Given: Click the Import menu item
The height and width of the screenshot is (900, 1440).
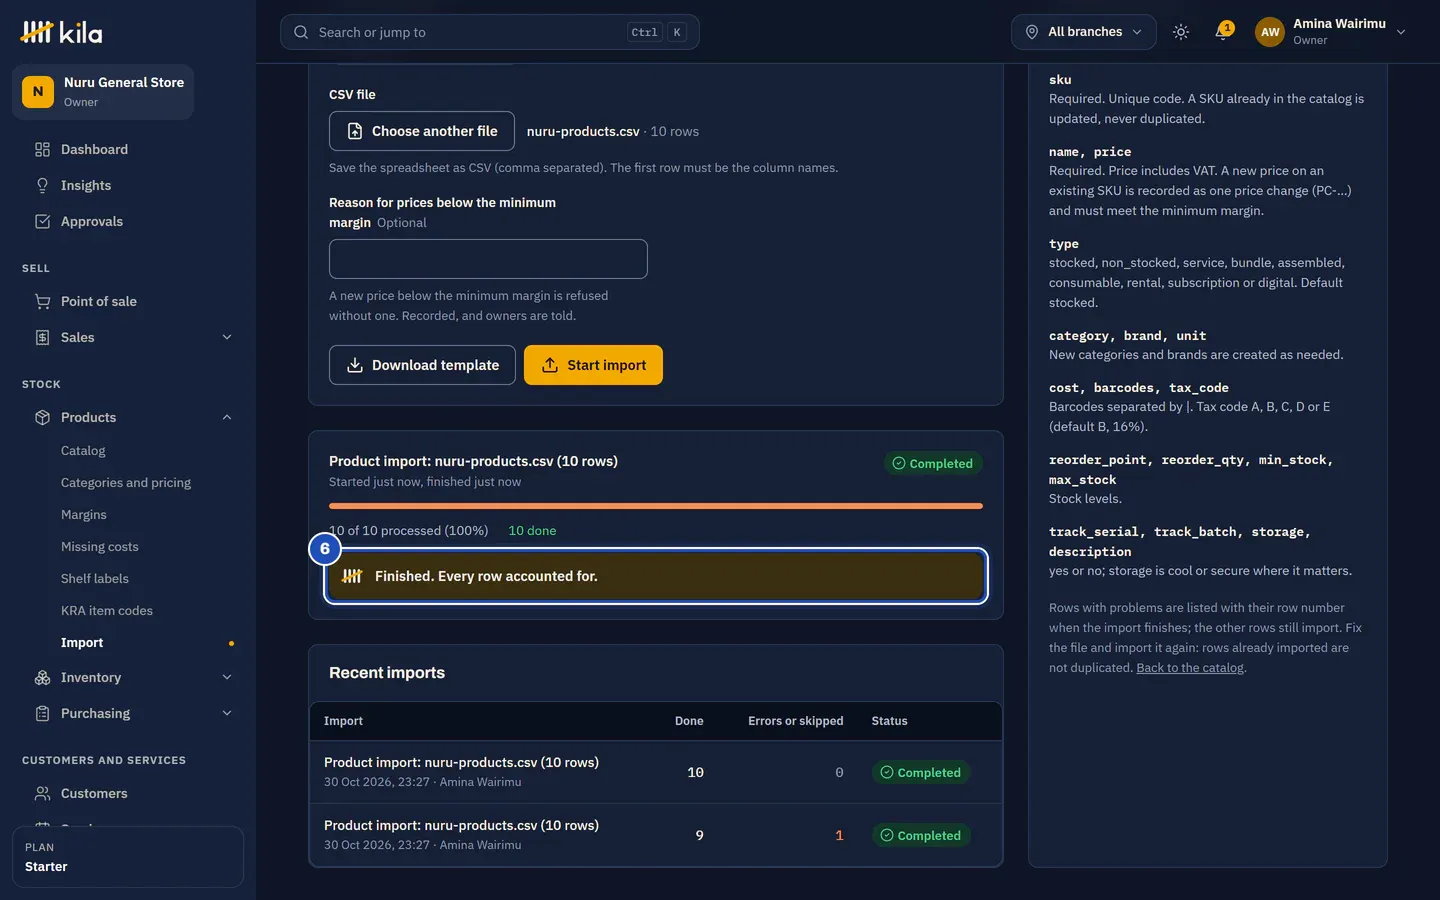Looking at the screenshot, I should click(82, 643).
